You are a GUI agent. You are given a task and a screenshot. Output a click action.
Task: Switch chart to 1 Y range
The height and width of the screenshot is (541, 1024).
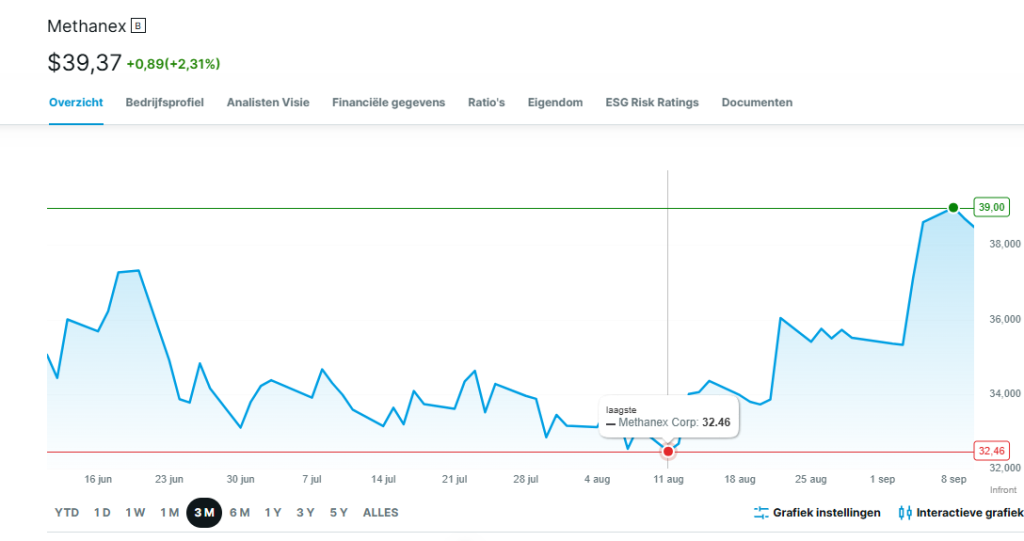click(x=273, y=513)
